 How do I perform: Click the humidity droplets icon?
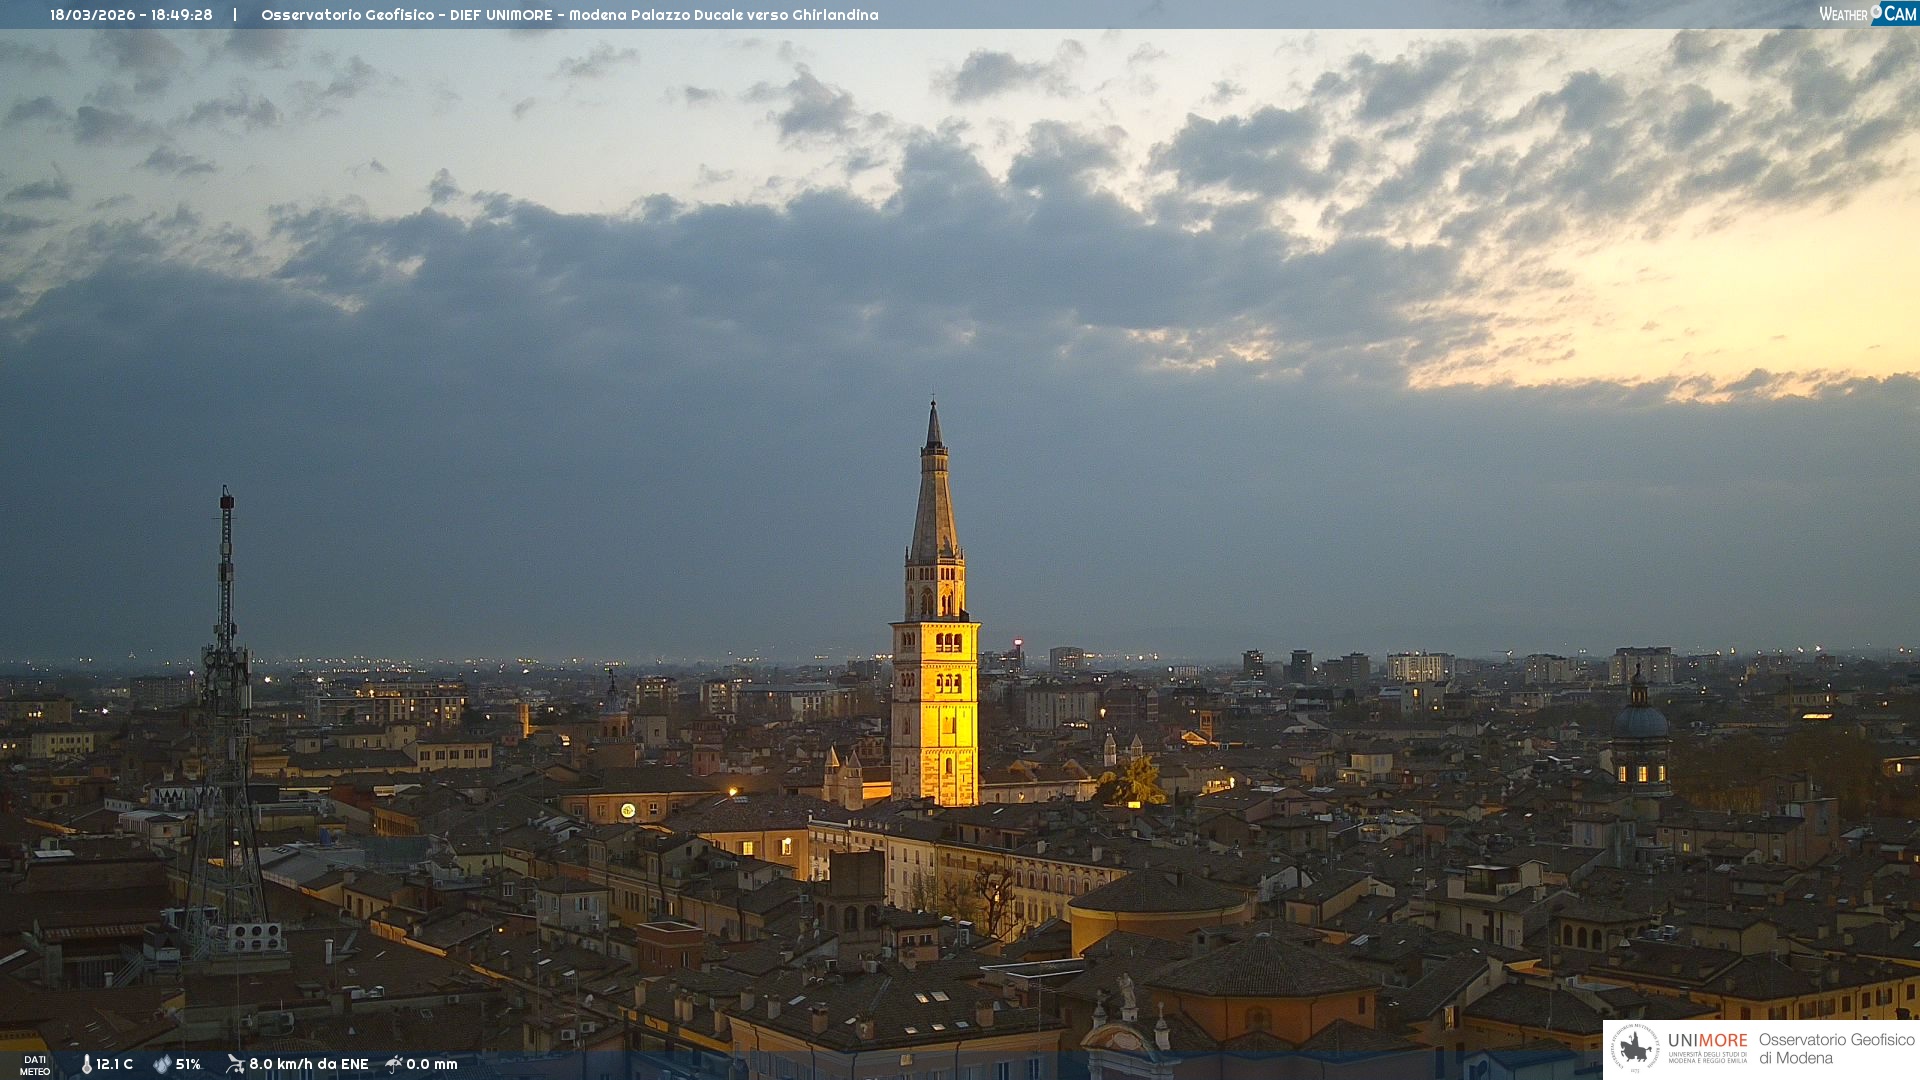162,1064
